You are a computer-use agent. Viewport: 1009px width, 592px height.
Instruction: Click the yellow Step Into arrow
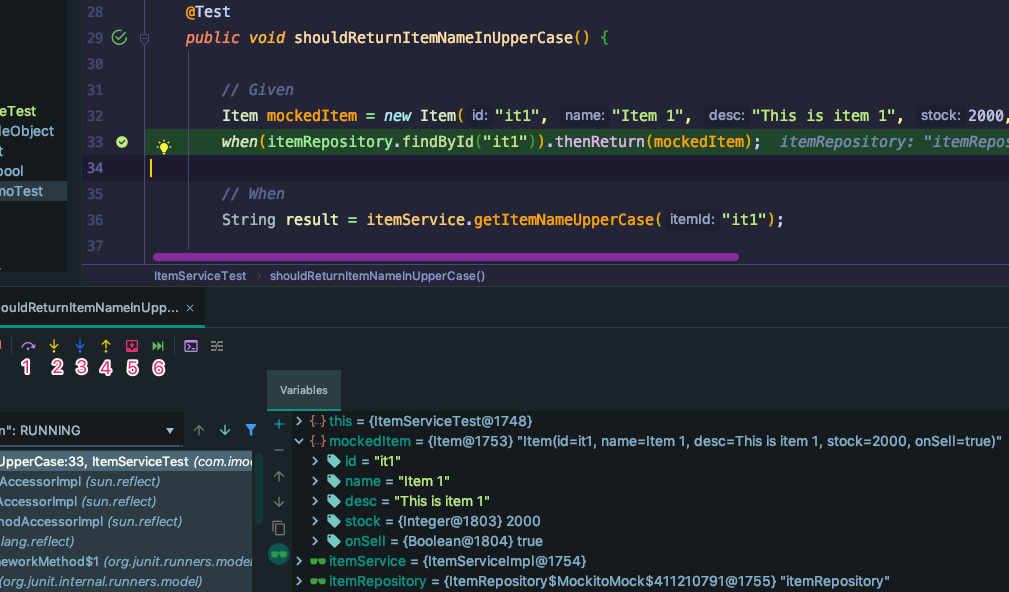tap(54, 346)
